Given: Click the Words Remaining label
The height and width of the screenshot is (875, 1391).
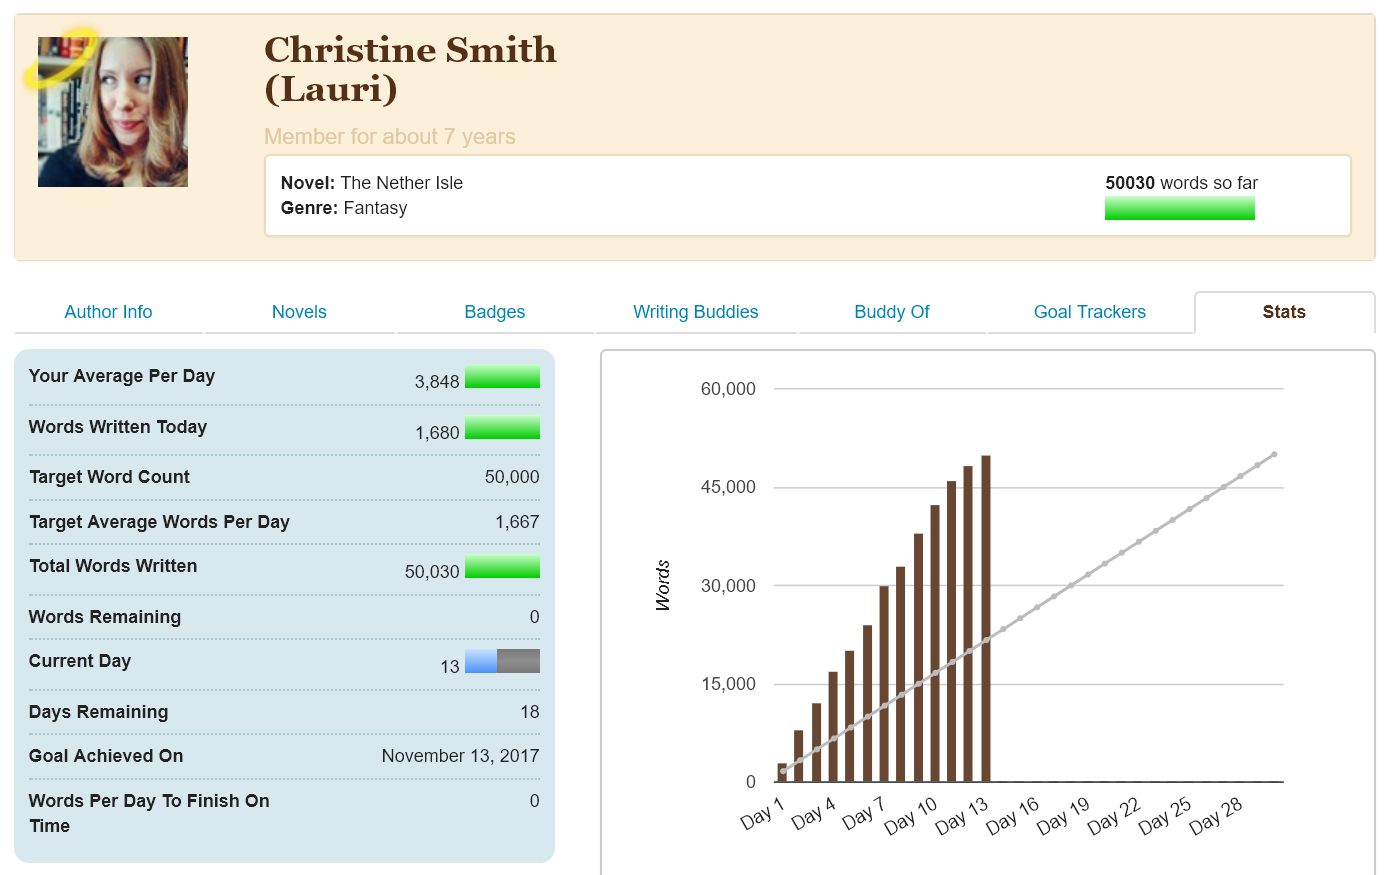Looking at the screenshot, I should 105,617.
